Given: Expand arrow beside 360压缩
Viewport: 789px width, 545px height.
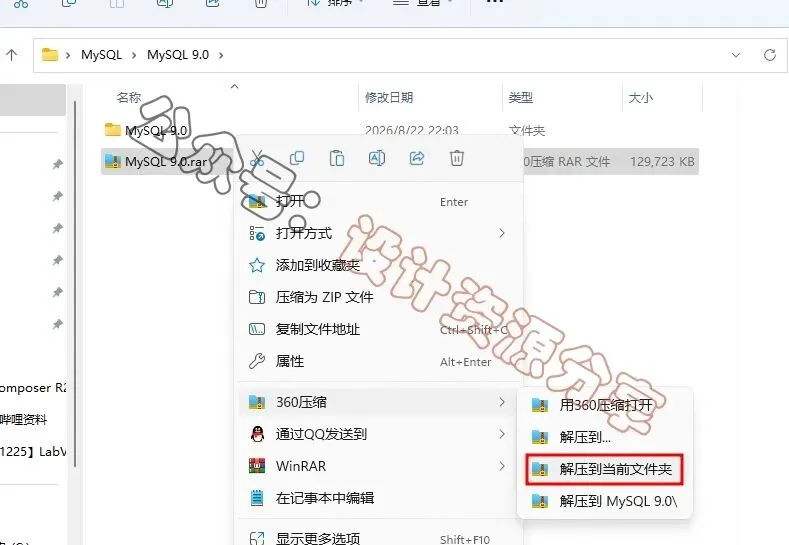Looking at the screenshot, I should pyautogui.click(x=502, y=402).
